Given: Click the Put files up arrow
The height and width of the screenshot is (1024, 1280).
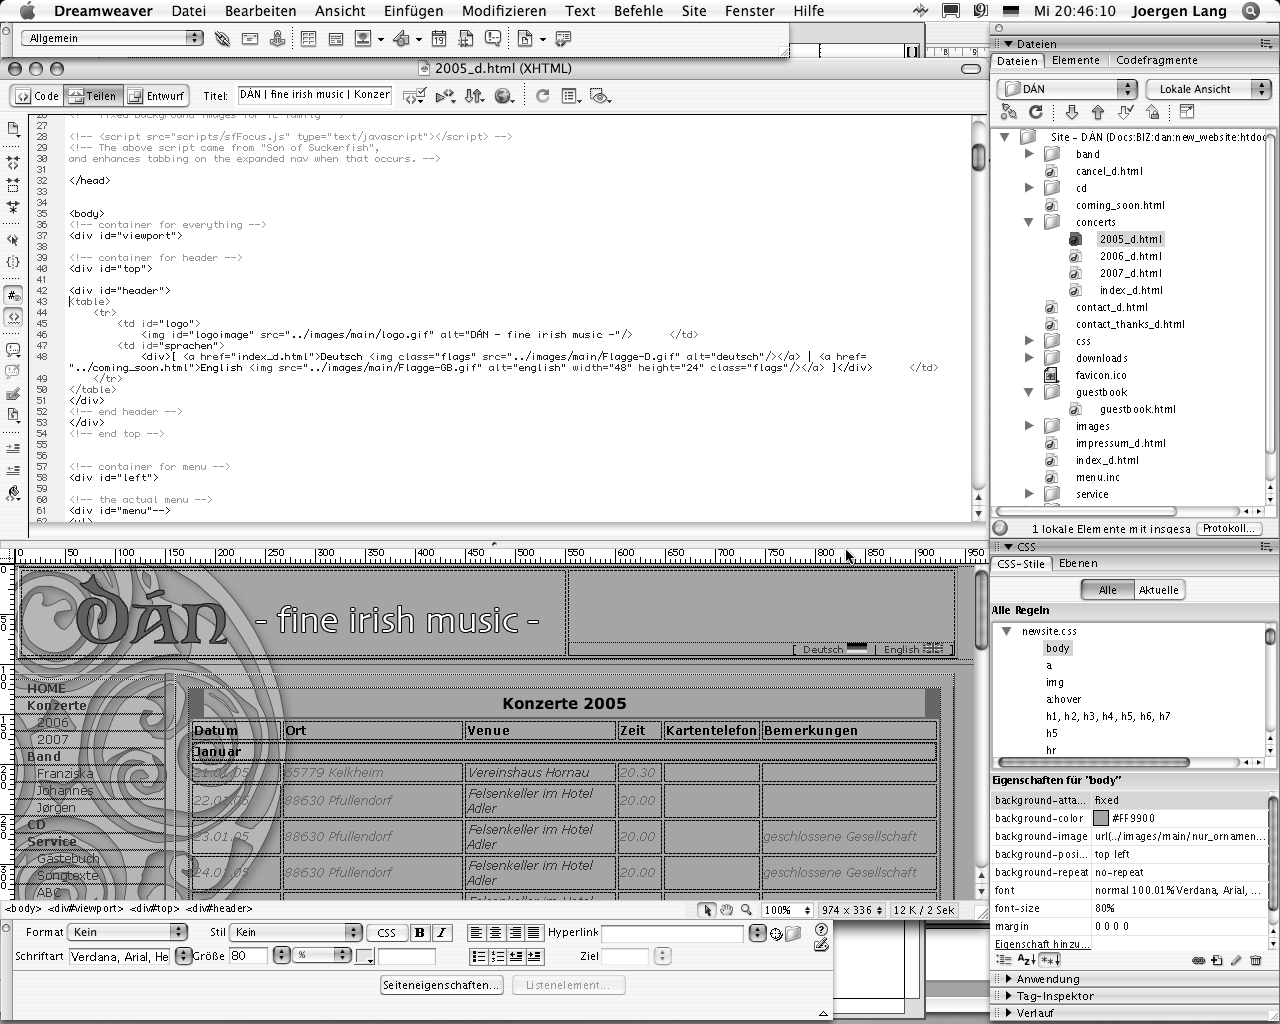Looking at the screenshot, I should click(x=1098, y=112).
